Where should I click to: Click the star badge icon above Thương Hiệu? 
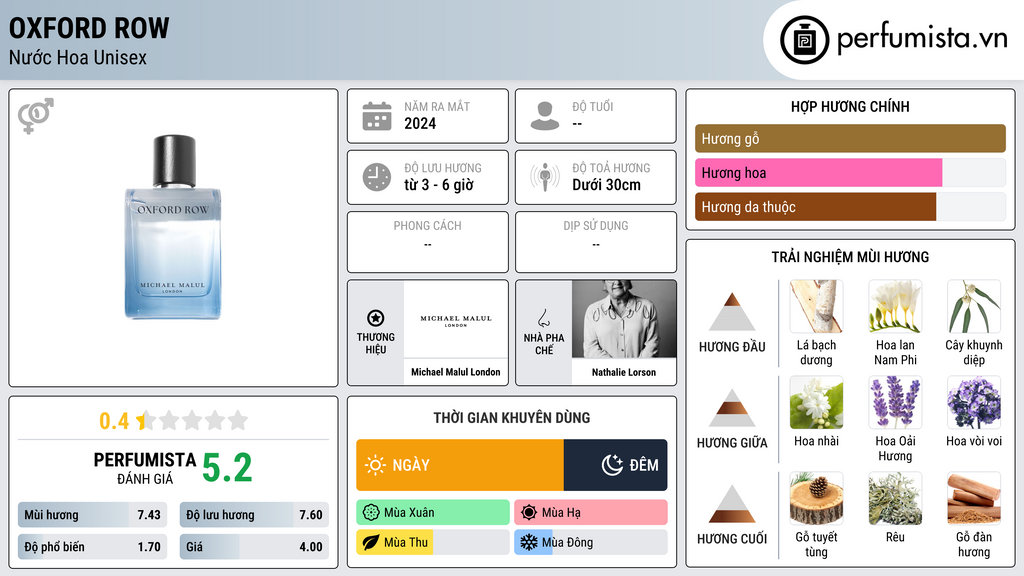[376, 318]
